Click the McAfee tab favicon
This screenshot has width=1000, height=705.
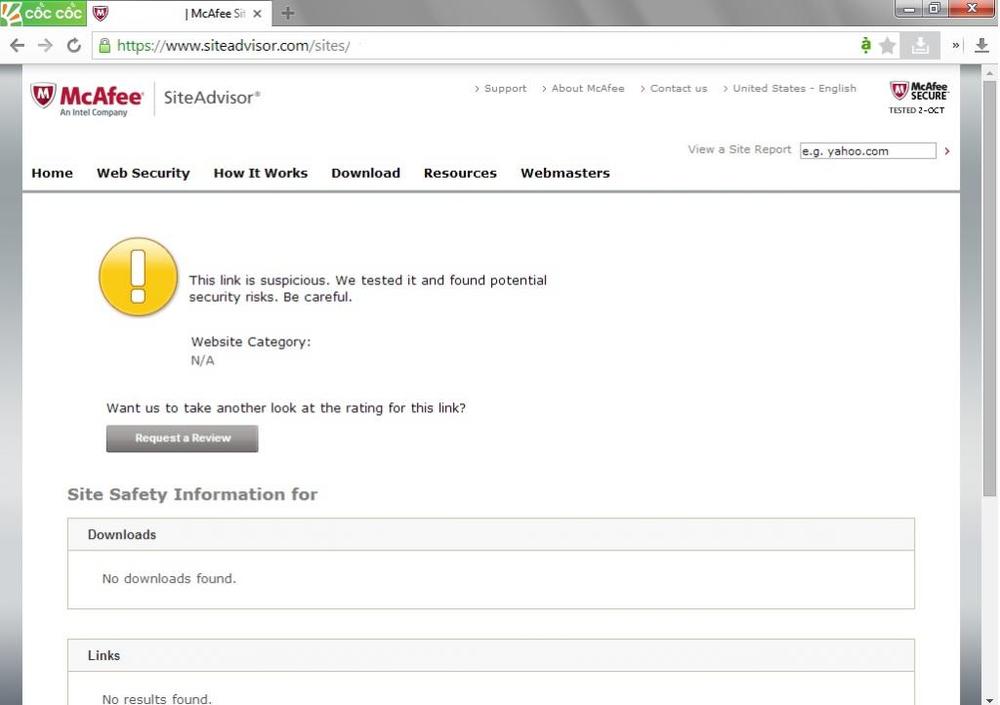[101, 13]
